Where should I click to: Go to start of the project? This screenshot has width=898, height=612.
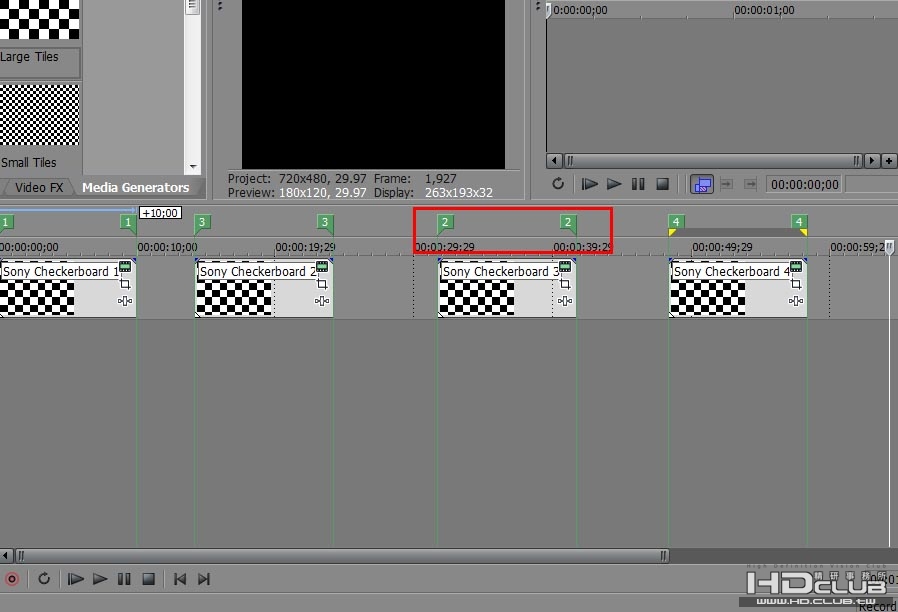coord(180,579)
